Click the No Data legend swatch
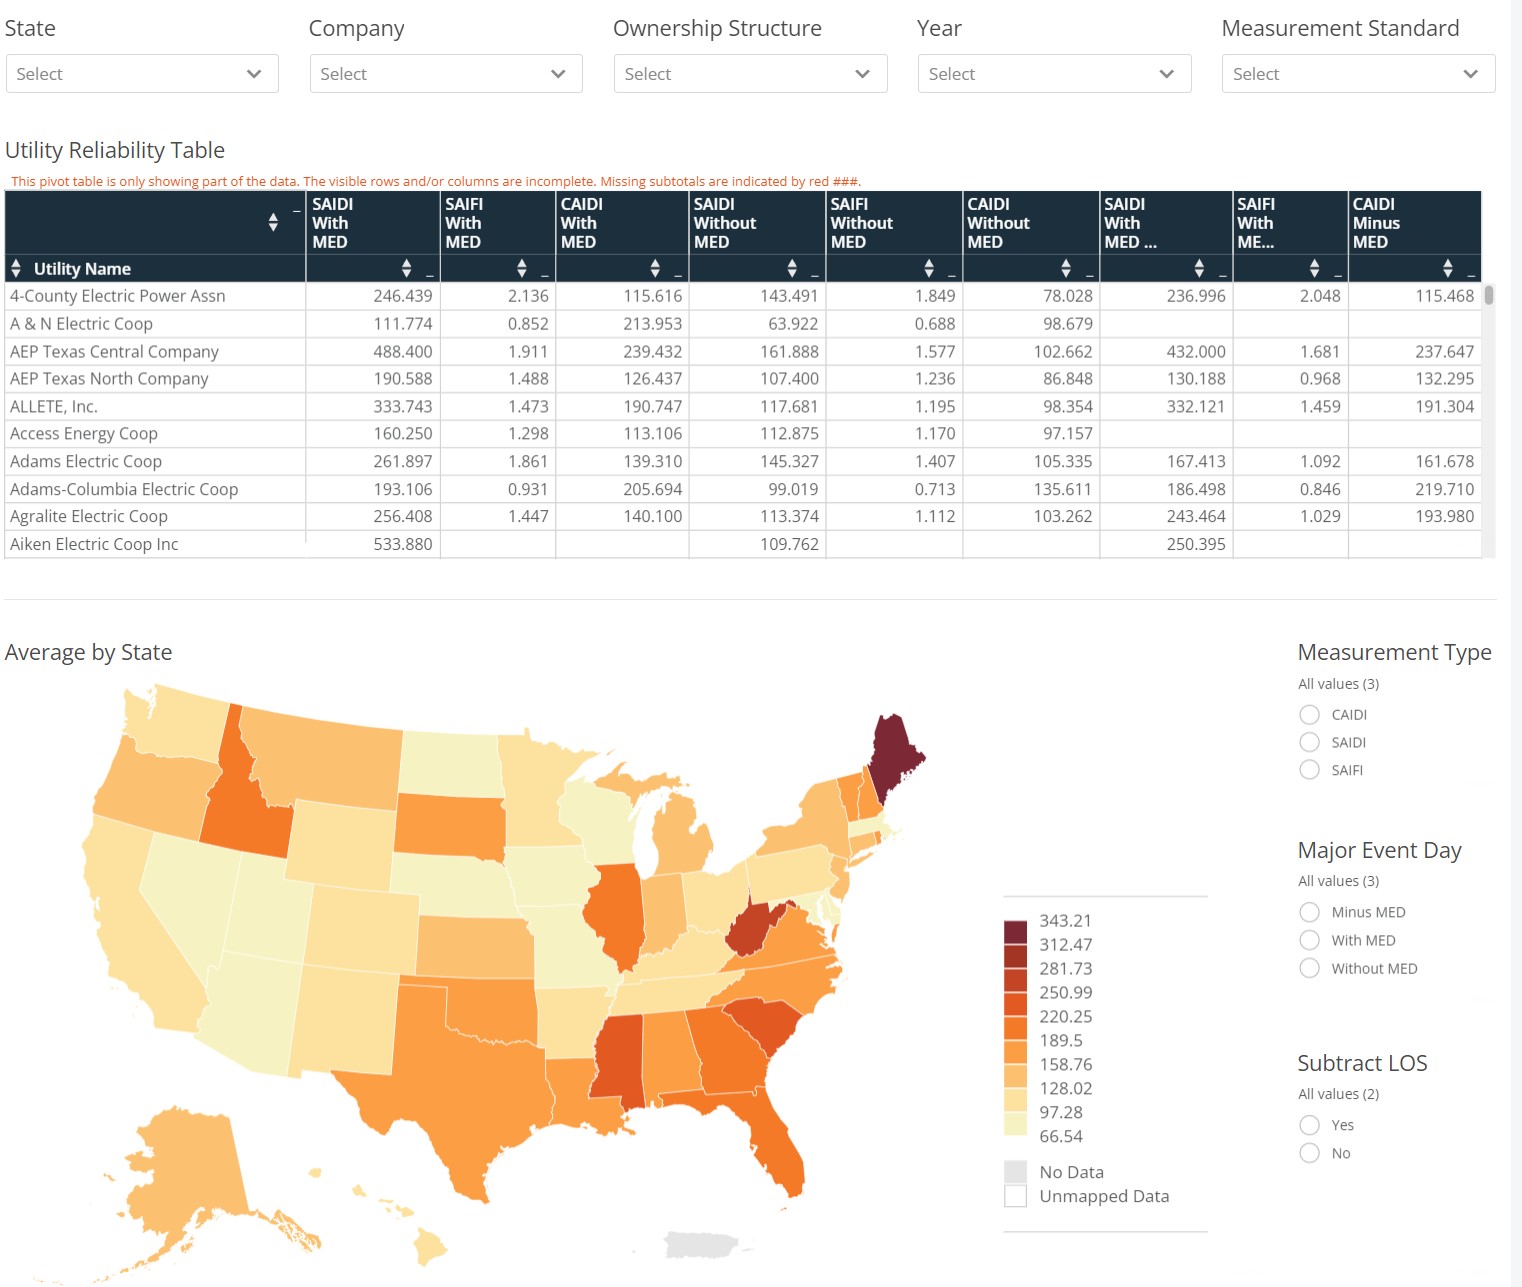This screenshot has width=1522, height=1287. click(1015, 1172)
